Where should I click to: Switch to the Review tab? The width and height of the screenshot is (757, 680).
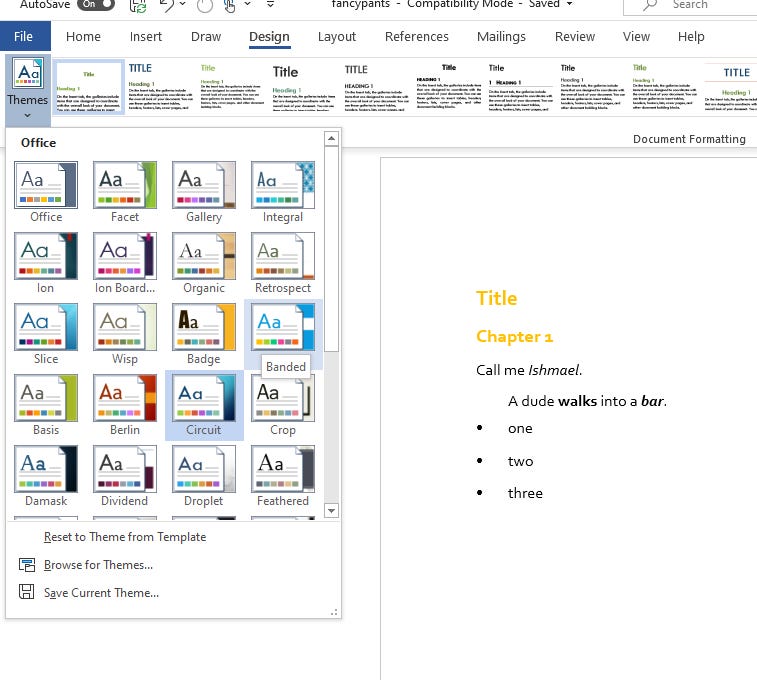click(575, 37)
